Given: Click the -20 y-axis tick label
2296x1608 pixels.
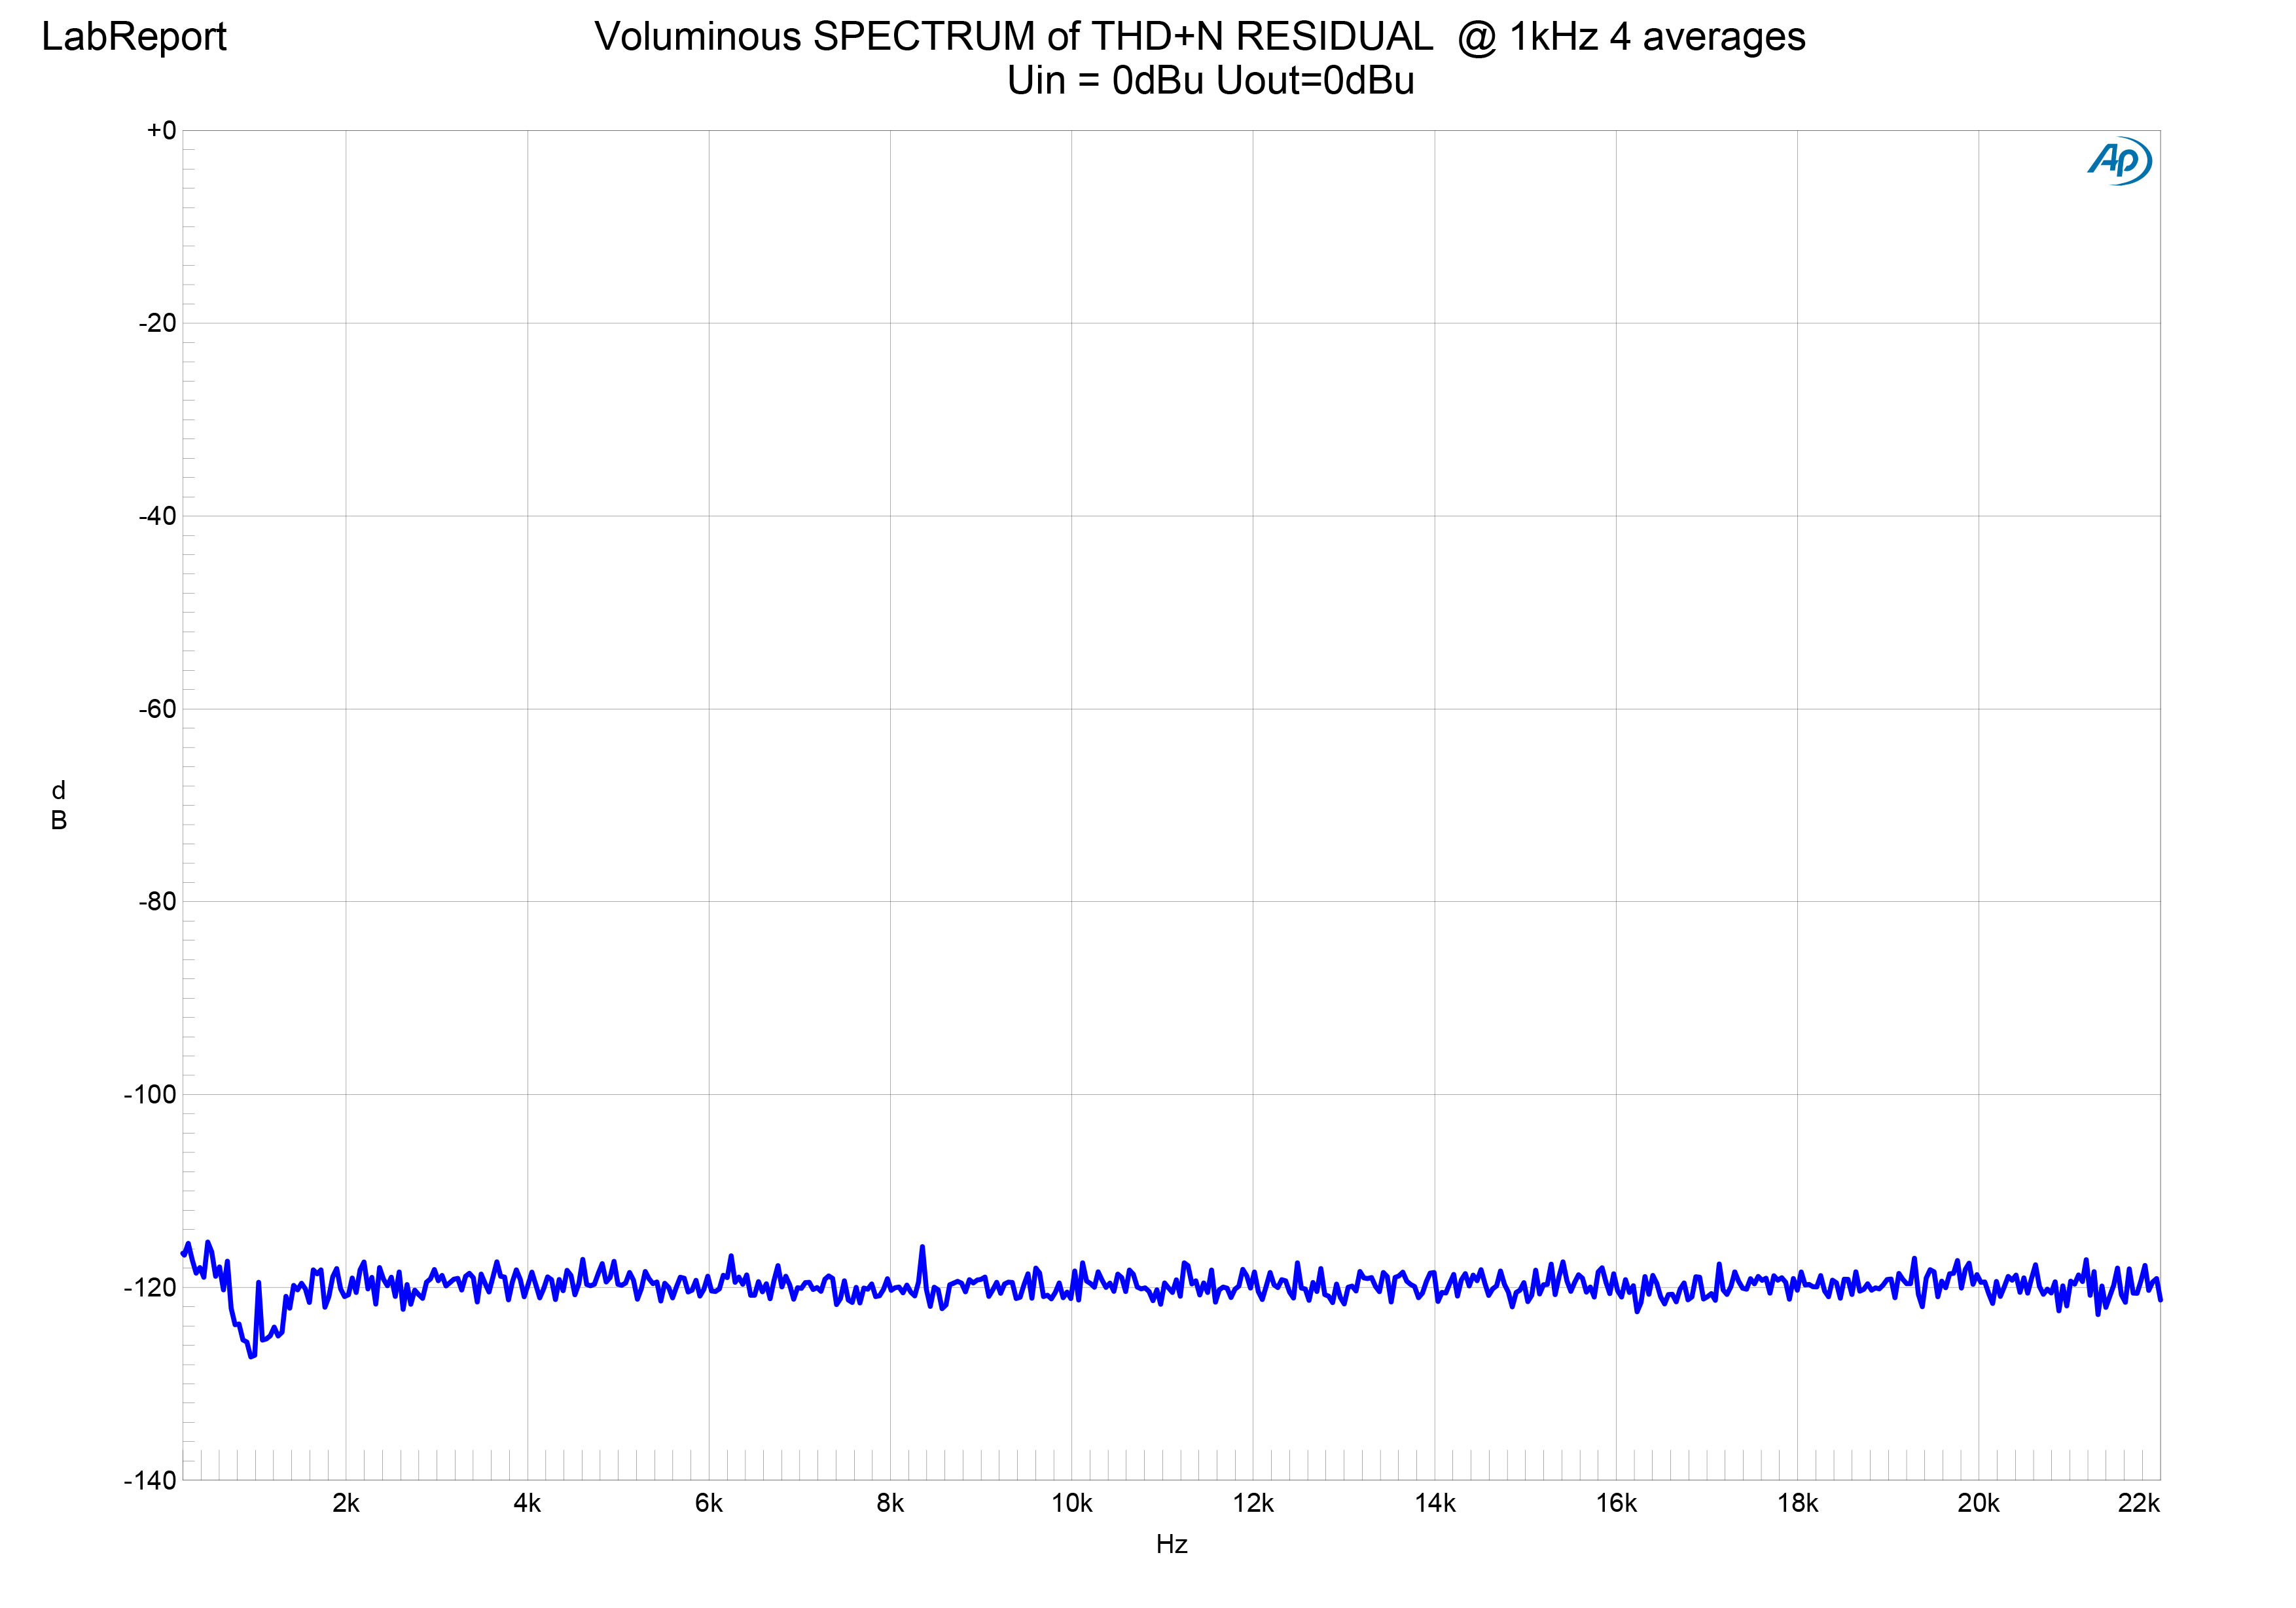Looking at the screenshot, I should pyautogui.click(x=157, y=323).
